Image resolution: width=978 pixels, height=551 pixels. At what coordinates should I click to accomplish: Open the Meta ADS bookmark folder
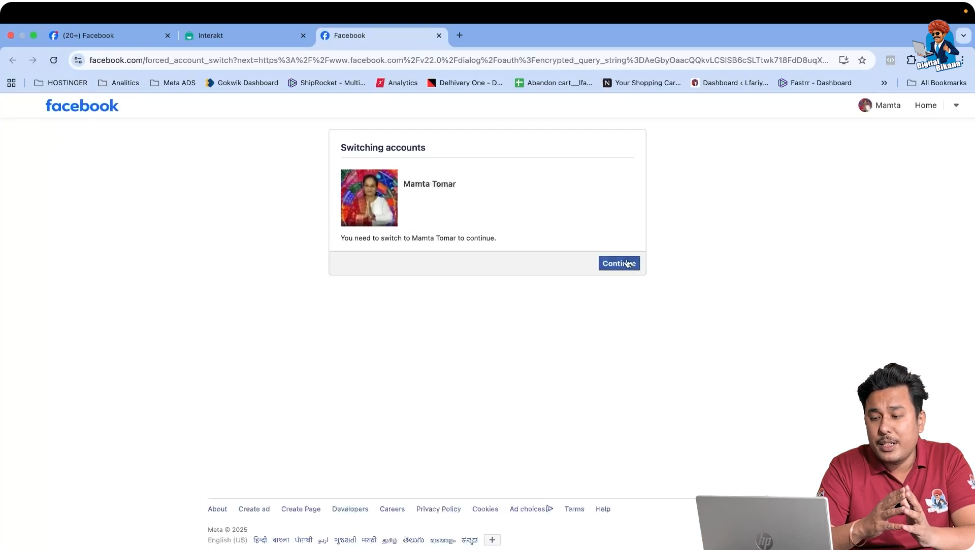click(173, 82)
